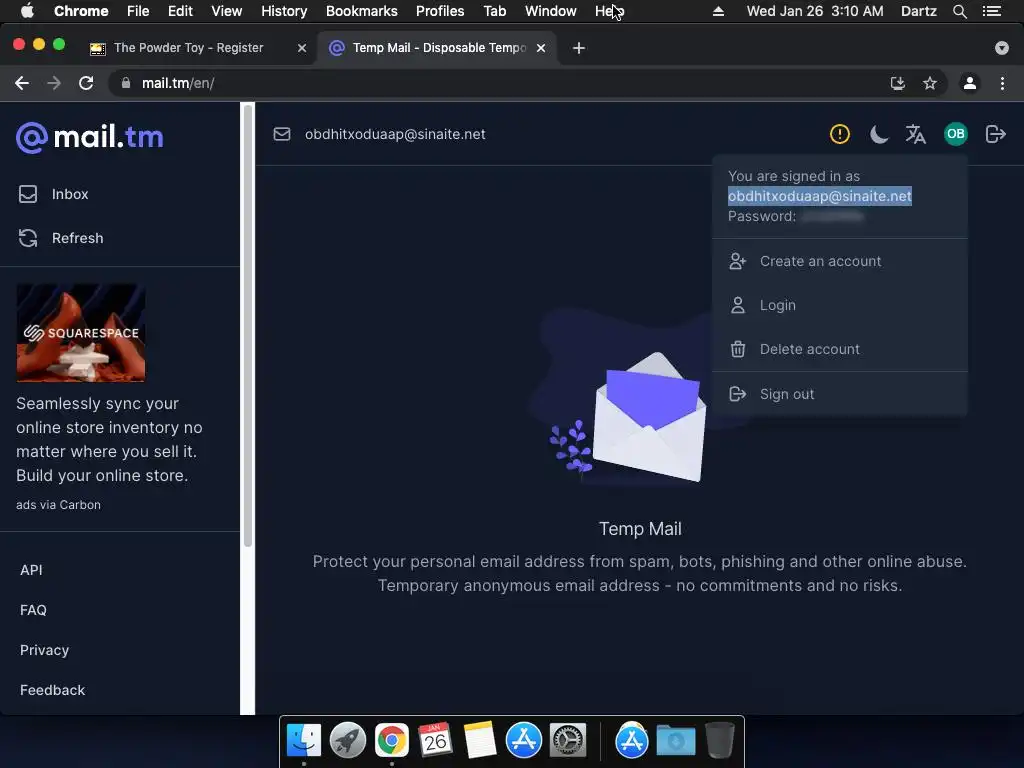Click the lock site info icon
The width and height of the screenshot is (1024, 768).
pos(126,83)
